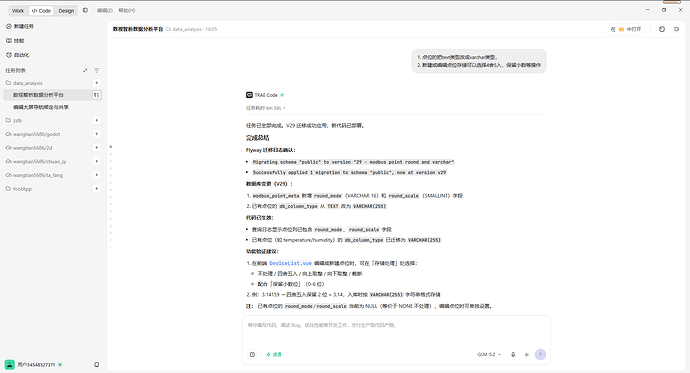This screenshot has width=690, height=373.
Task: Expand the wangtian5686/godot repository
Action: click(33, 134)
